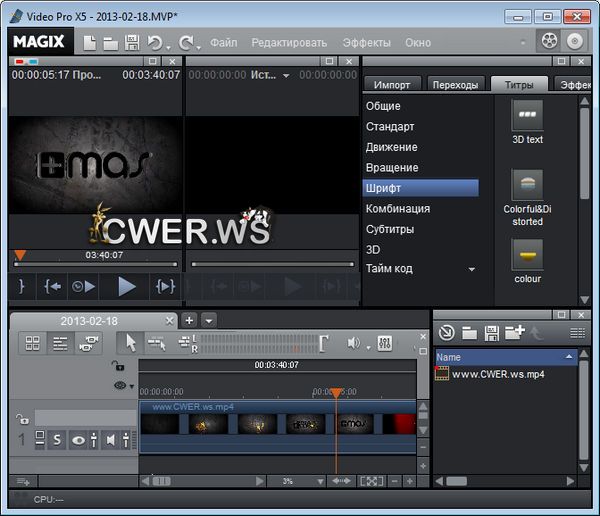Open the project tabs dropdown arrow
Screen dimensions: 600x516
tap(209, 320)
